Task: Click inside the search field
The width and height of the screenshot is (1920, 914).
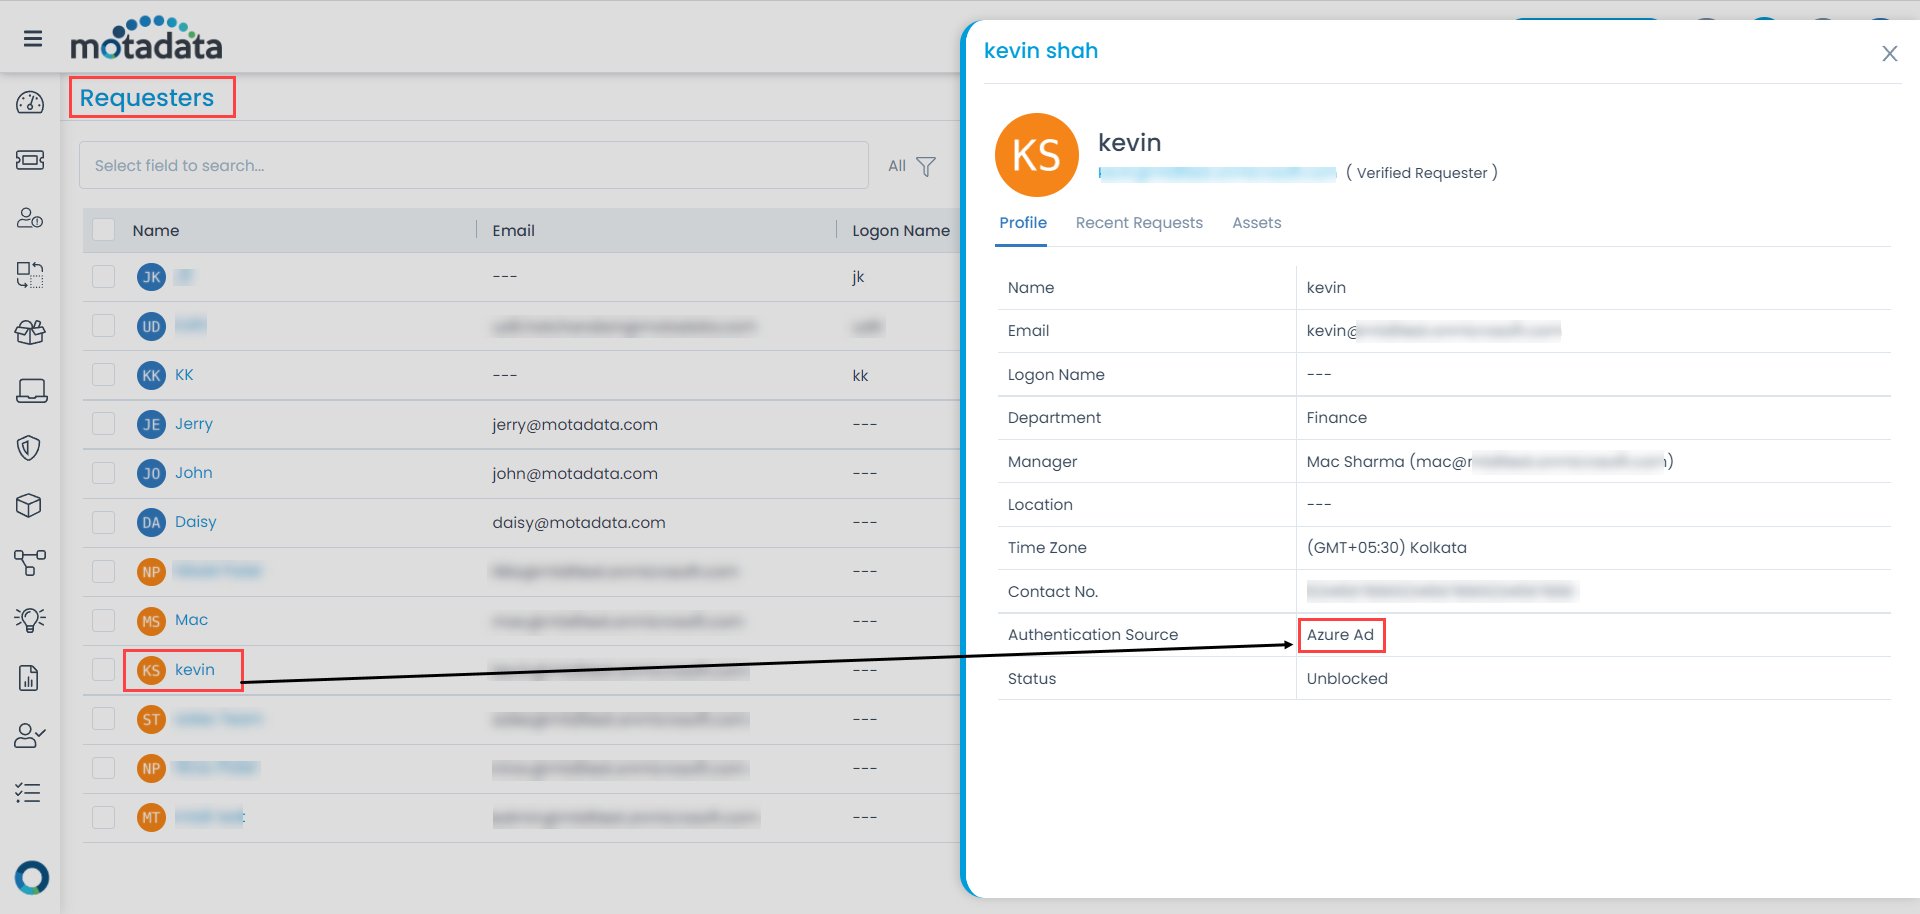Action: pos(400,165)
